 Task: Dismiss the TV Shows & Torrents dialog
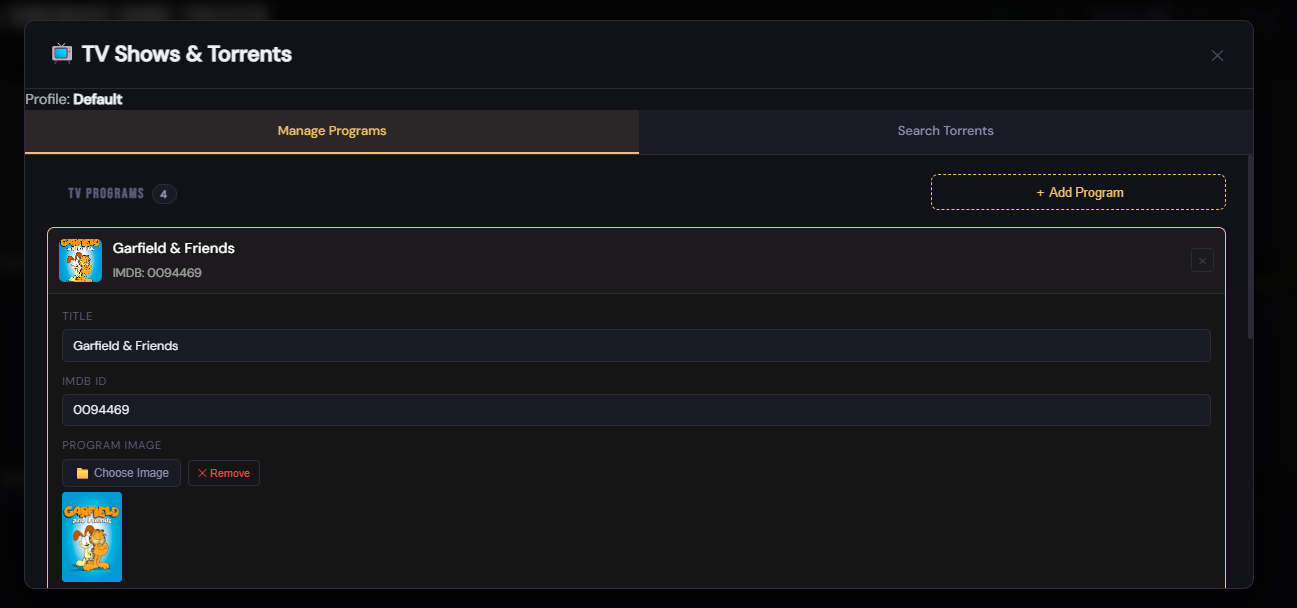point(1217,55)
